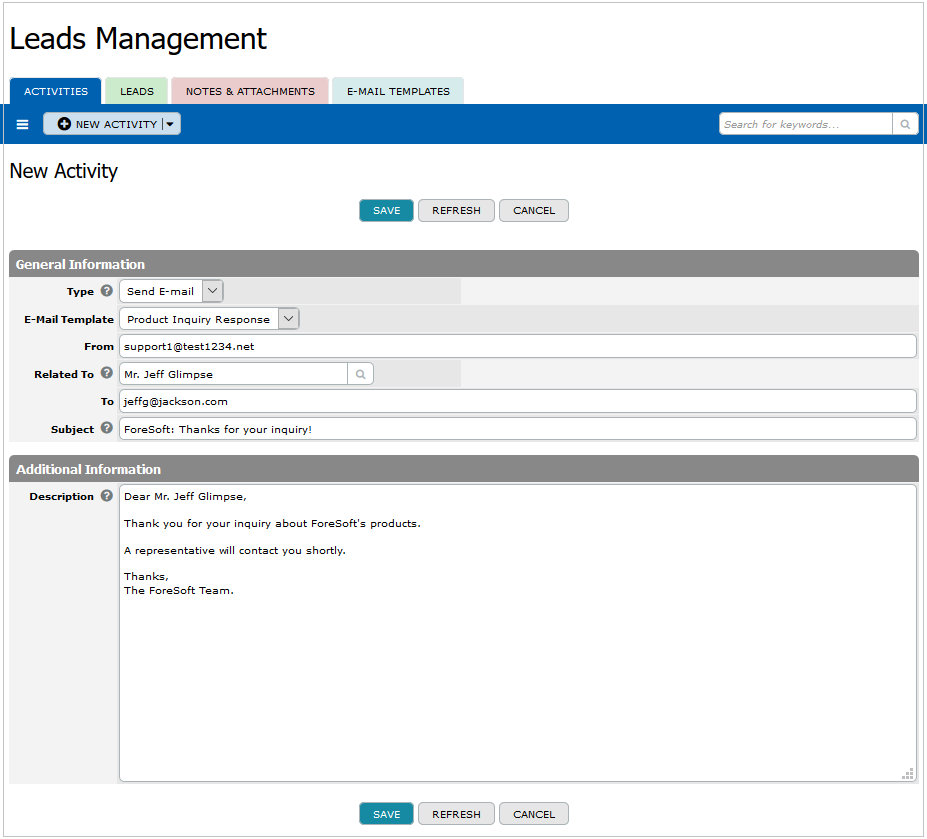
Task: Focus the Search for keywords box
Action: click(805, 124)
